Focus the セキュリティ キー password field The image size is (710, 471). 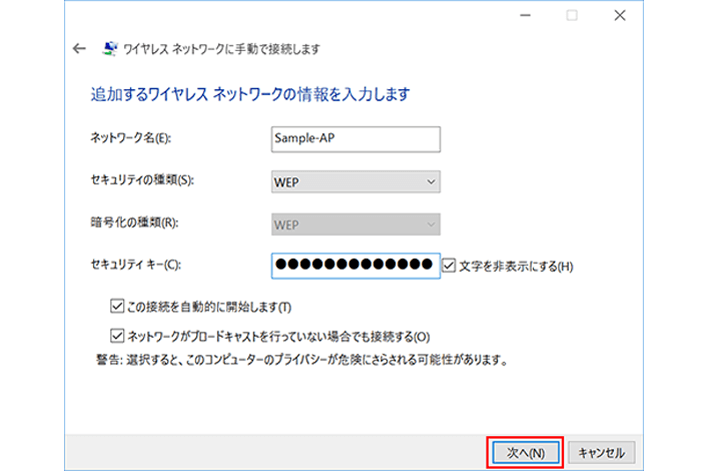pyautogui.click(x=355, y=266)
